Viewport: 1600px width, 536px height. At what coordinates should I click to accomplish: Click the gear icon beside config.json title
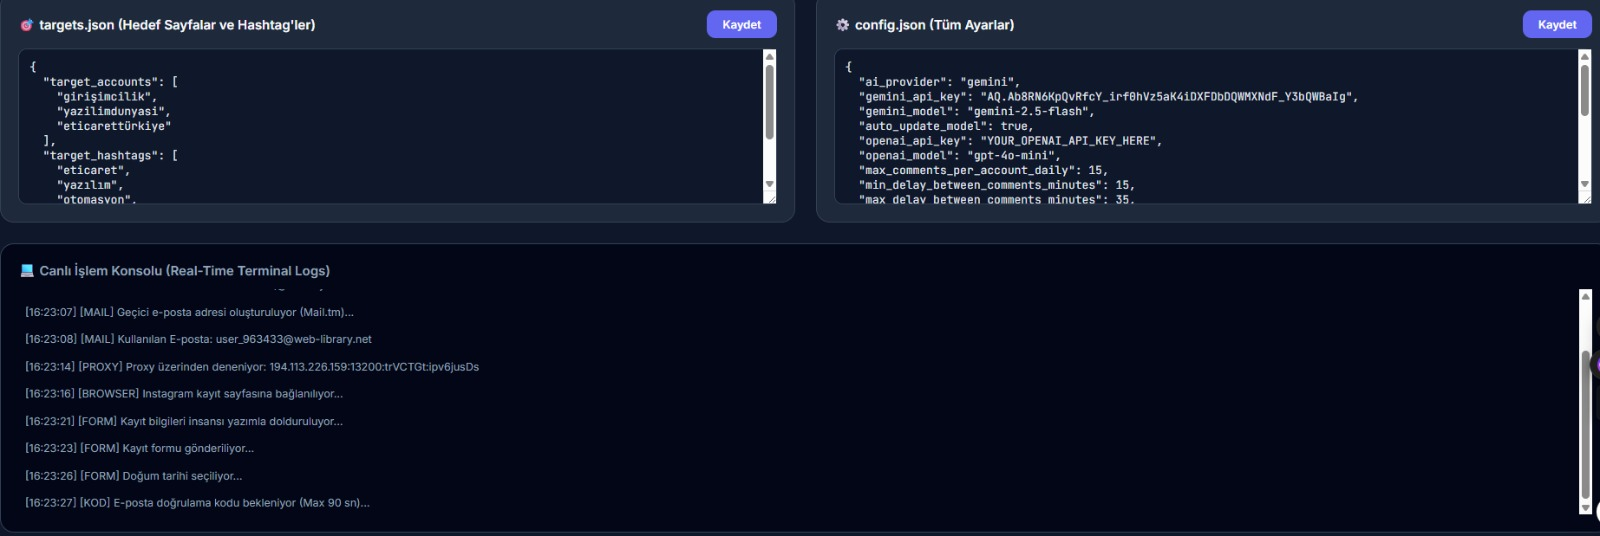842,25
